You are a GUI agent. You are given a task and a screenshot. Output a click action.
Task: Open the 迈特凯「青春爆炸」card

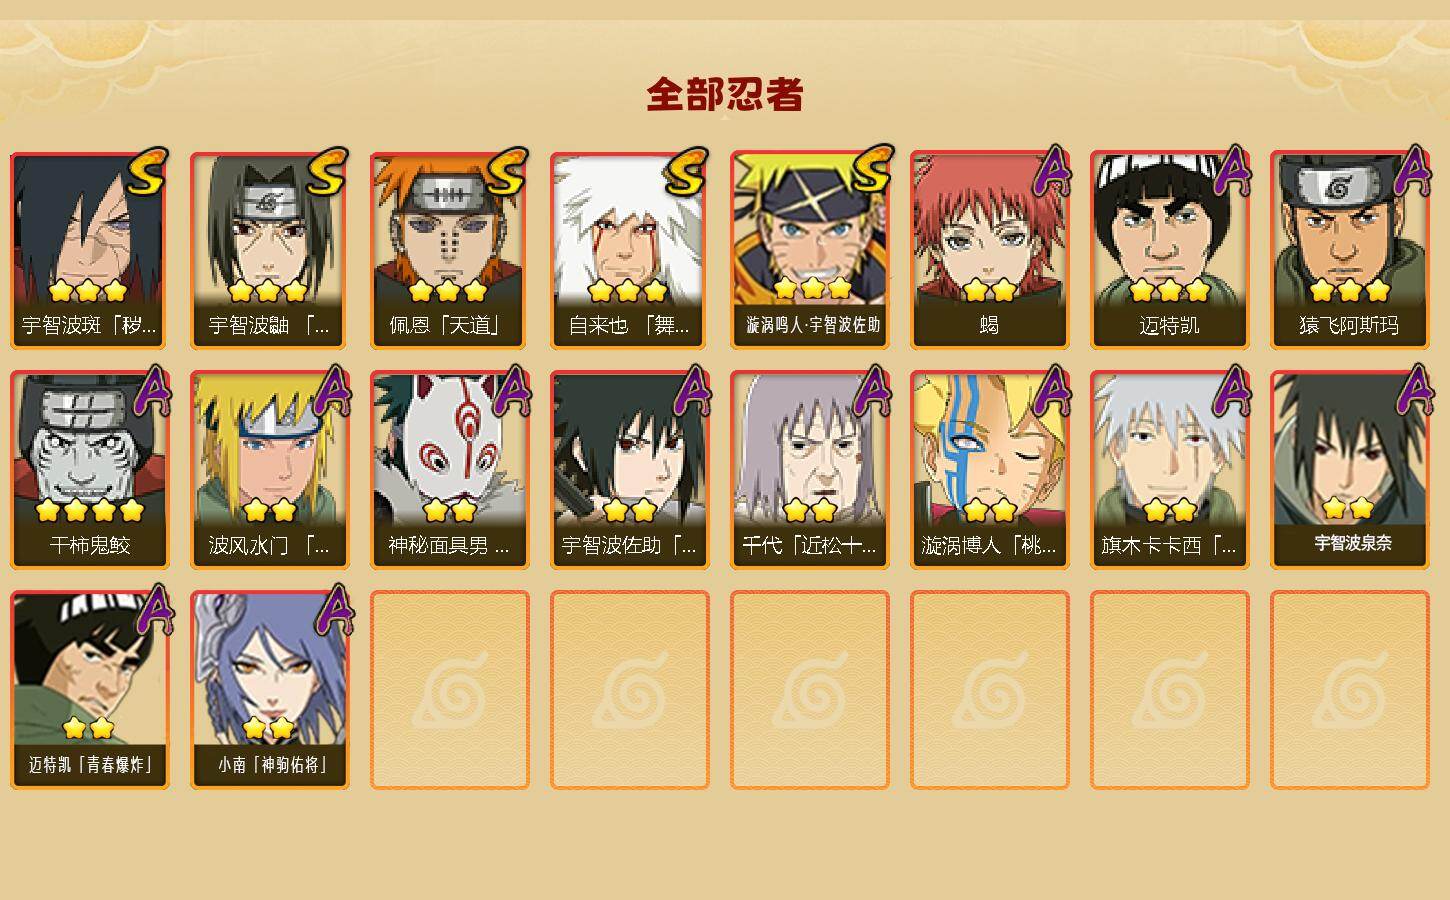click(89, 690)
